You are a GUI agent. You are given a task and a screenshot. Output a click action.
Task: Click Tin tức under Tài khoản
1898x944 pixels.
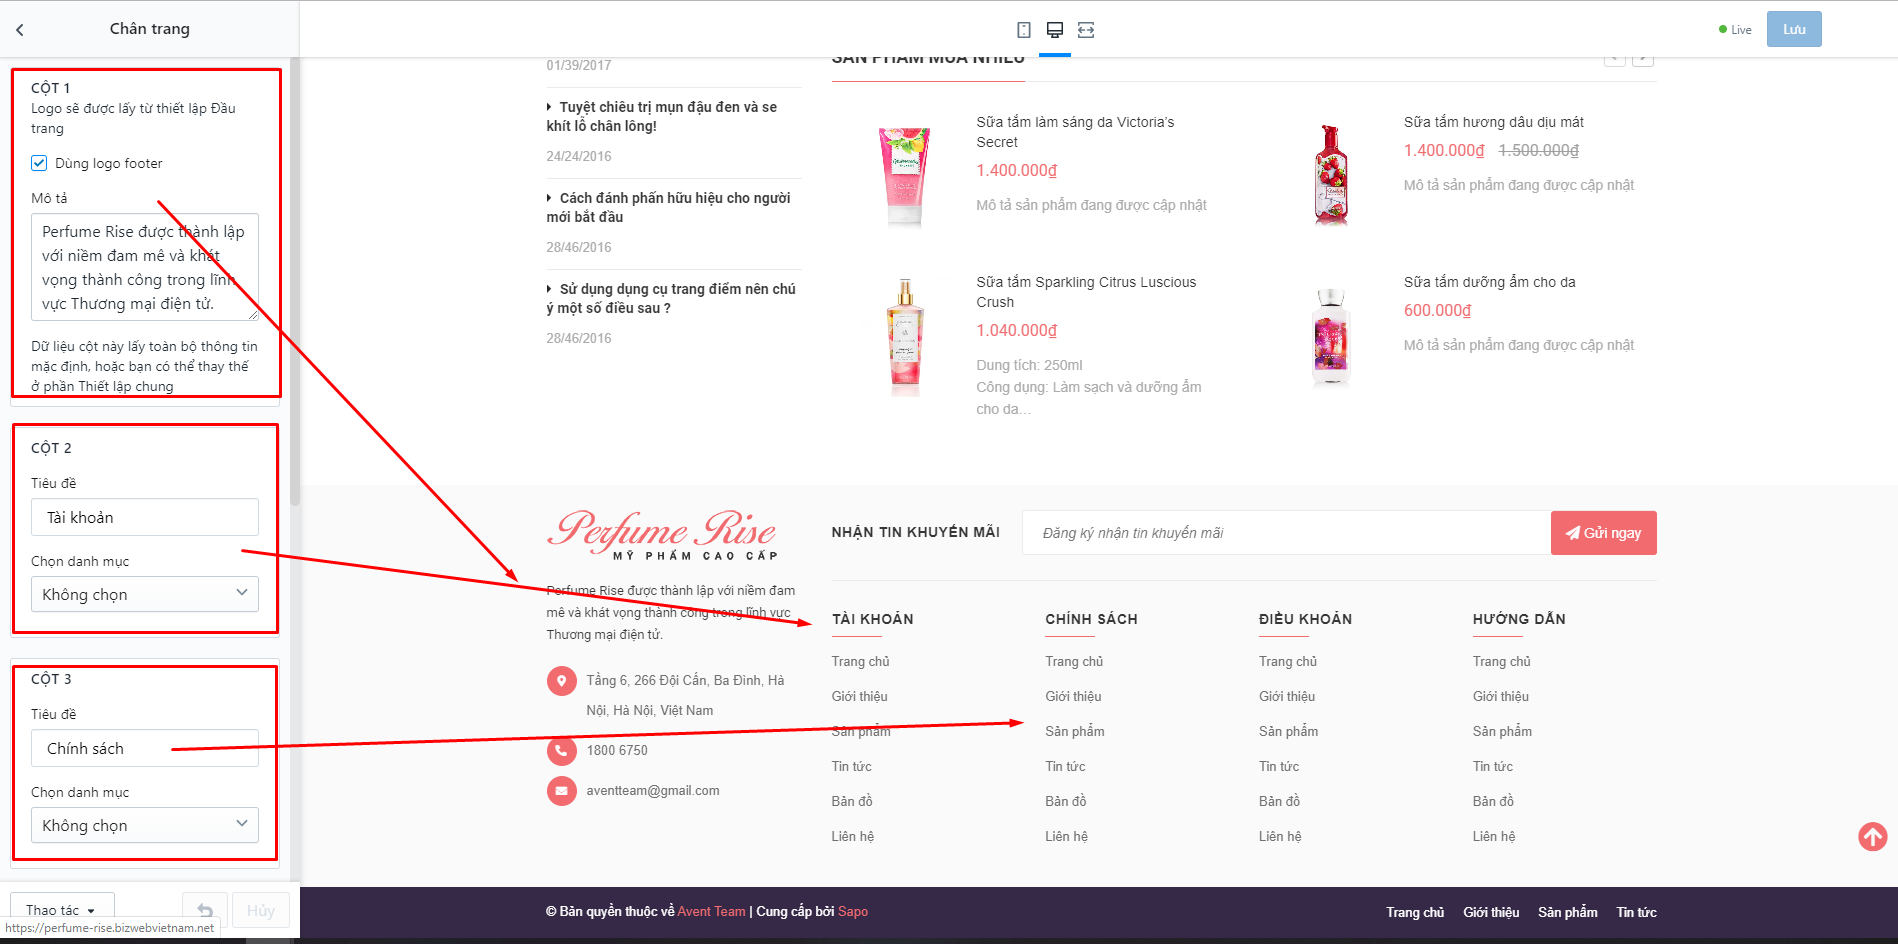[x=852, y=766]
